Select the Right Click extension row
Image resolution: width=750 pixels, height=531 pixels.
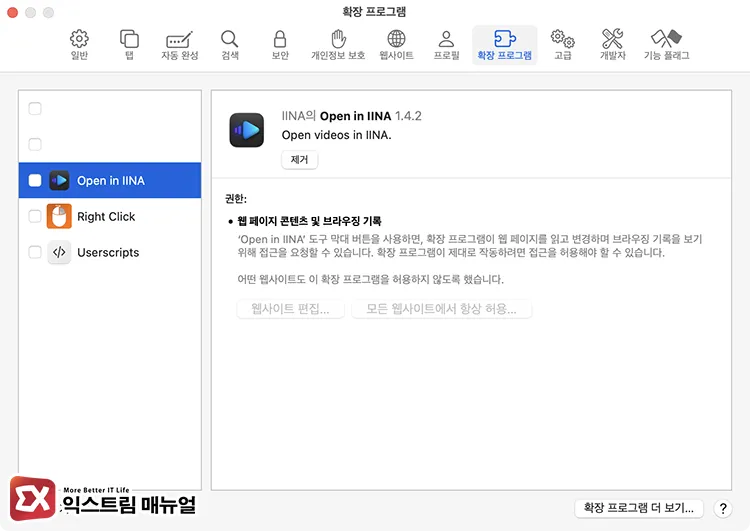point(110,216)
